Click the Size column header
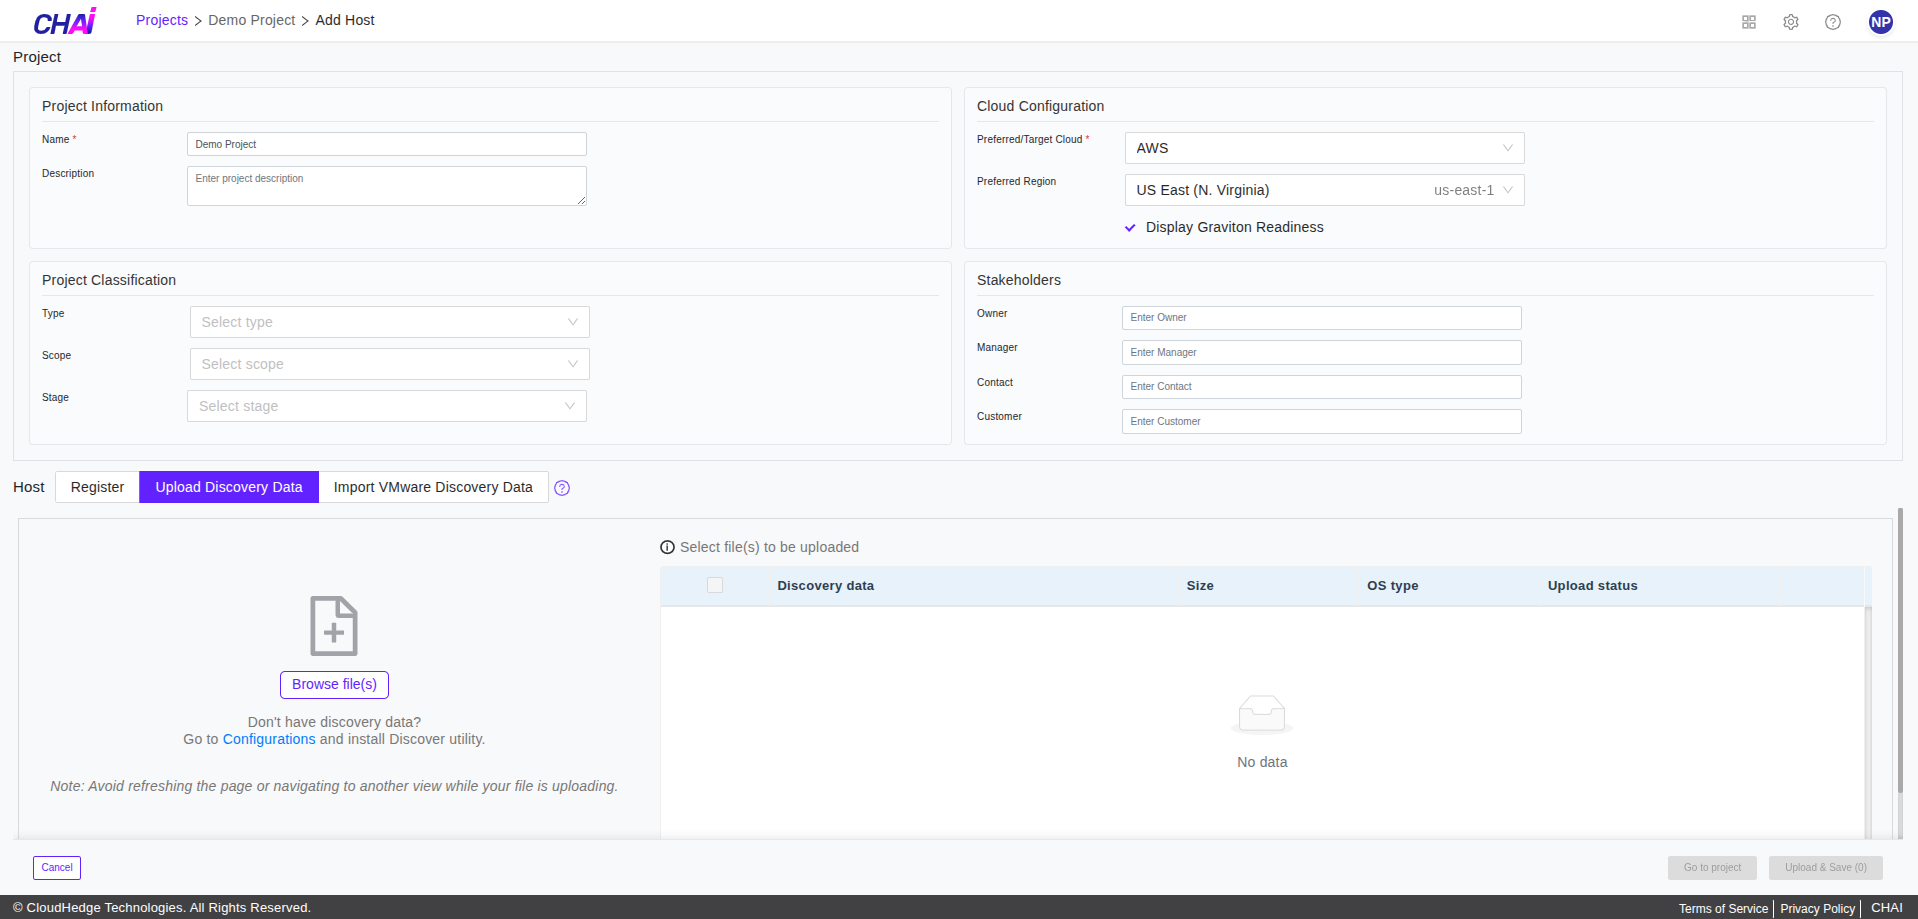The image size is (1918, 919). [1200, 586]
